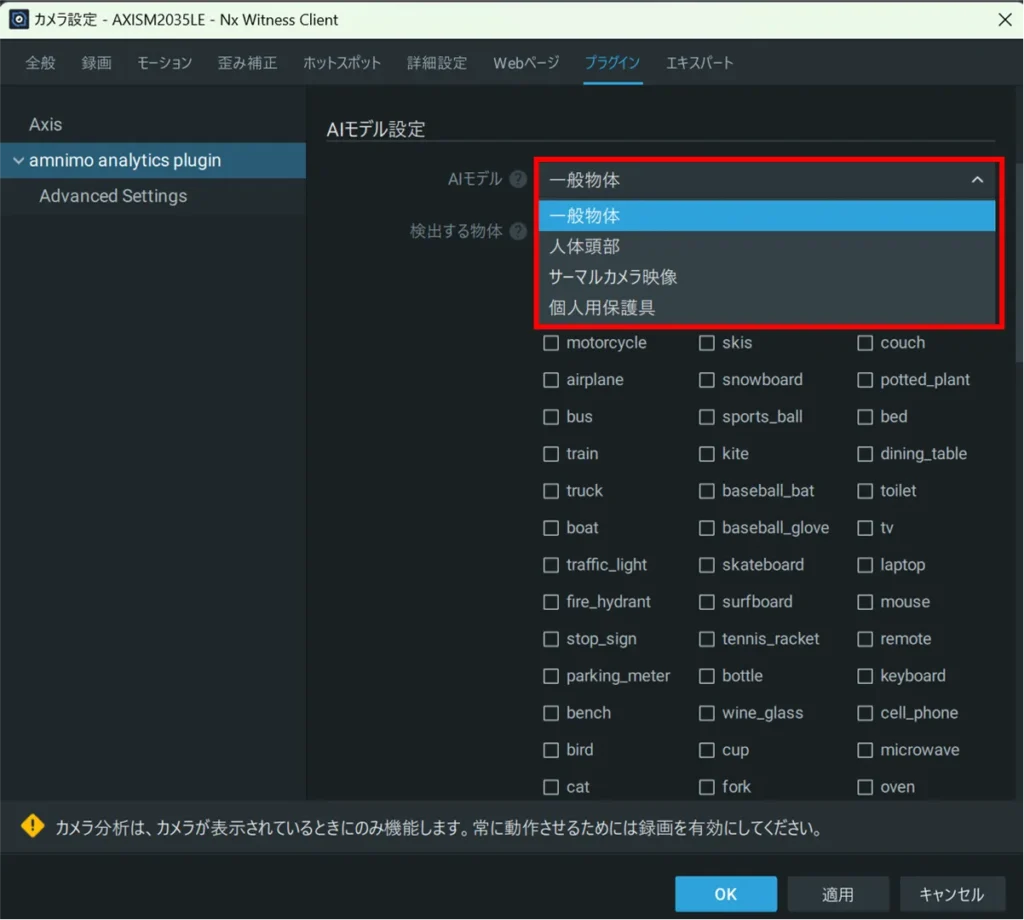Tick the cell_phone checkbox
Screen dimensions: 1024x920
865,713
